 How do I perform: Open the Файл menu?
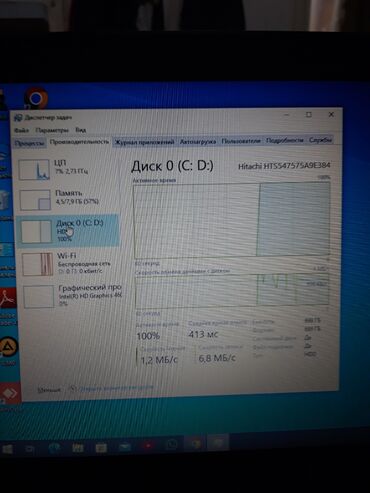(22, 130)
